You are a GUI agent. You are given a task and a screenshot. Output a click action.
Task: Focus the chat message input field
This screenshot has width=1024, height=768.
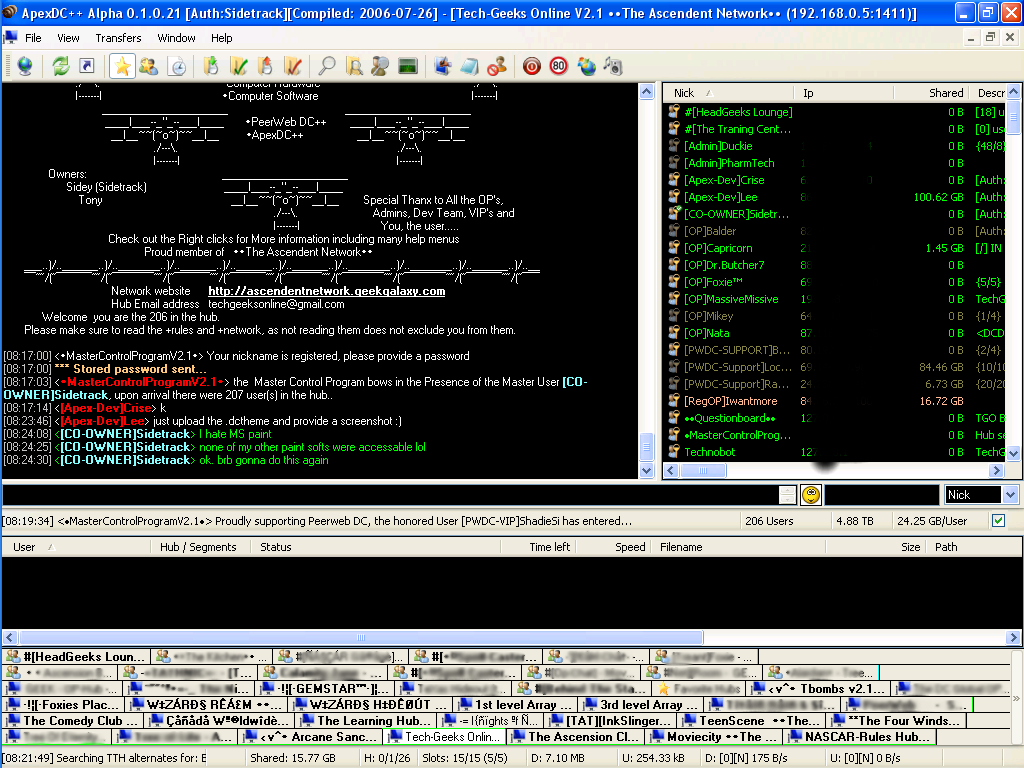(x=390, y=494)
